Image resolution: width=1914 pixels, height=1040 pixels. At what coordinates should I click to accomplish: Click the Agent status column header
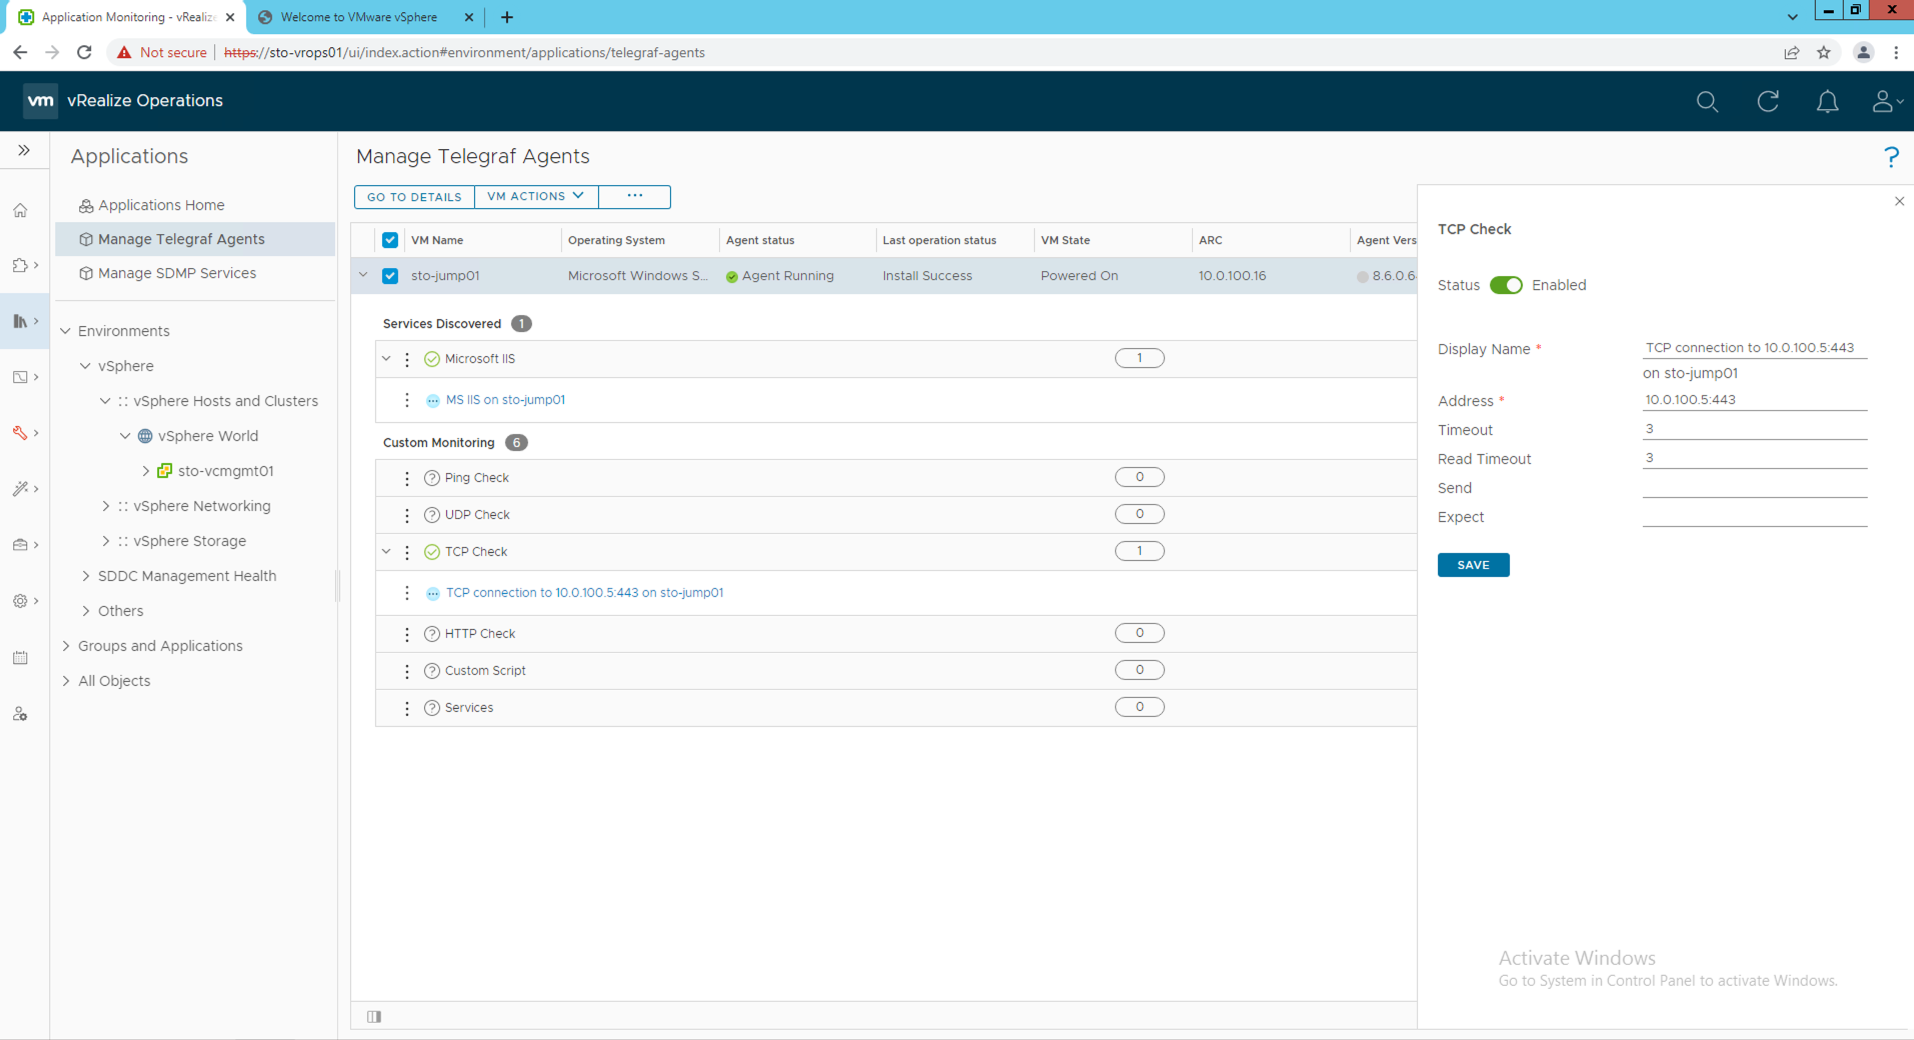[x=760, y=240]
